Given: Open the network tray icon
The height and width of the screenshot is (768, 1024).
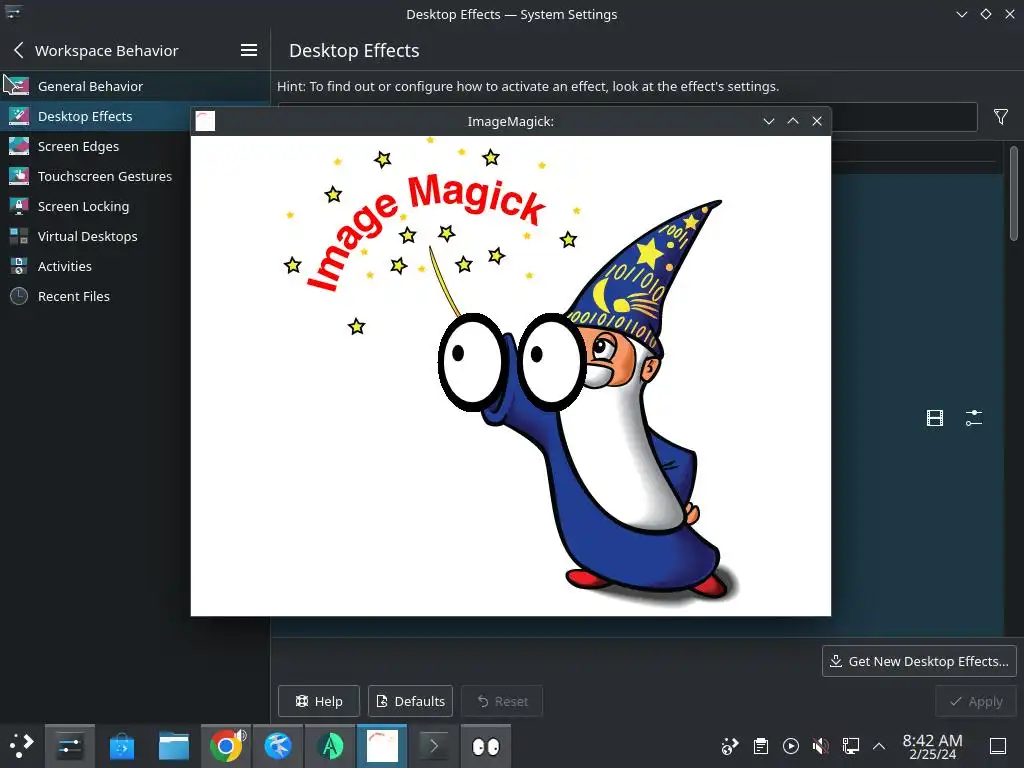Looking at the screenshot, I should tap(850, 746).
